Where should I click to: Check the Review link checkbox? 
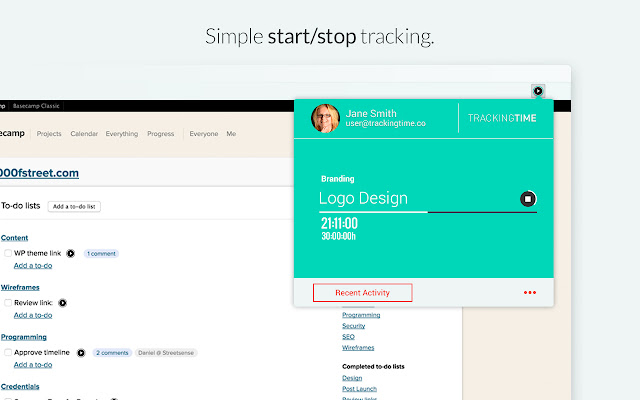tap(8, 302)
